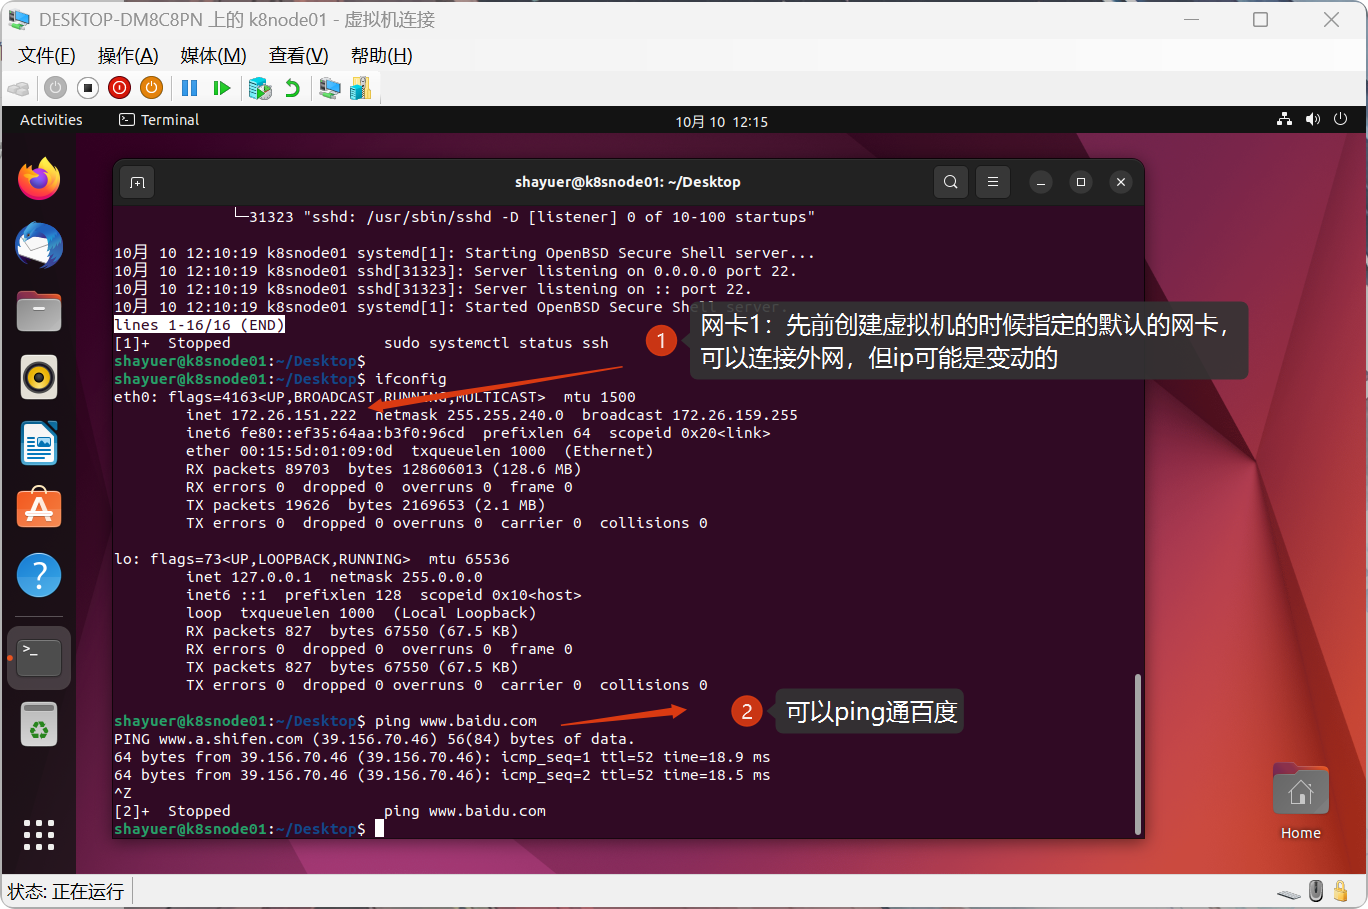Reset the VM with the green play icon
The height and width of the screenshot is (909, 1368).
(222, 88)
